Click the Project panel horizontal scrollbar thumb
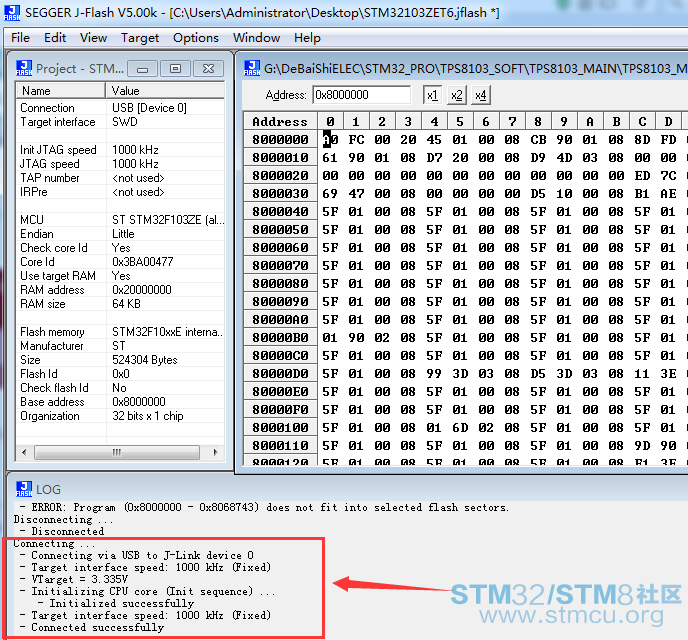Viewport: 688px width, 640px height. pyautogui.click(x=117, y=452)
